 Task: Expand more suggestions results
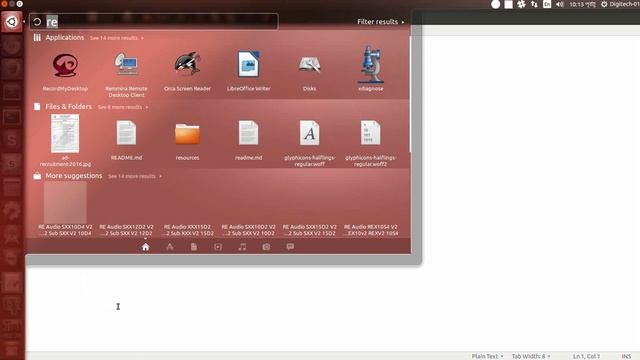(x=135, y=176)
